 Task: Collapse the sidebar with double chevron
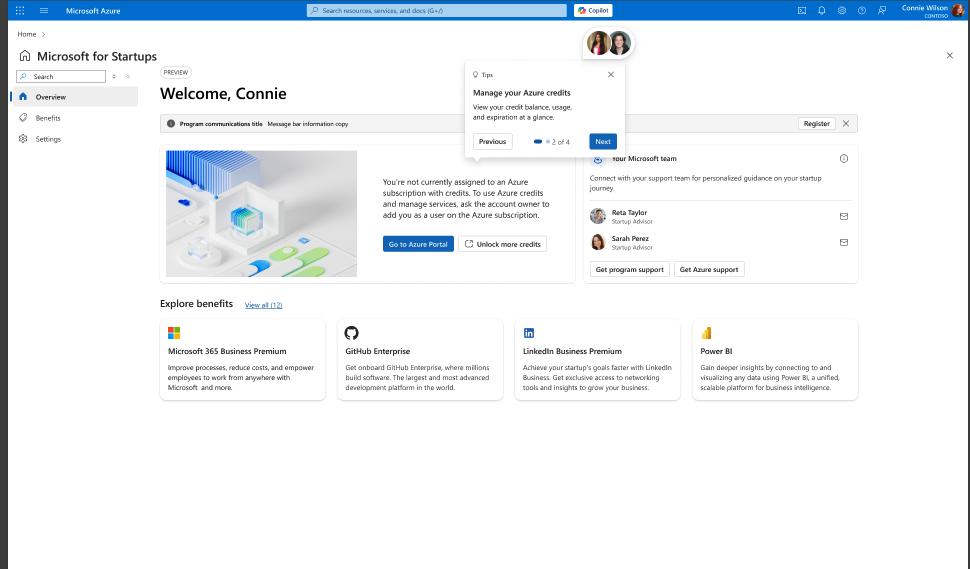tap(128, 77)
